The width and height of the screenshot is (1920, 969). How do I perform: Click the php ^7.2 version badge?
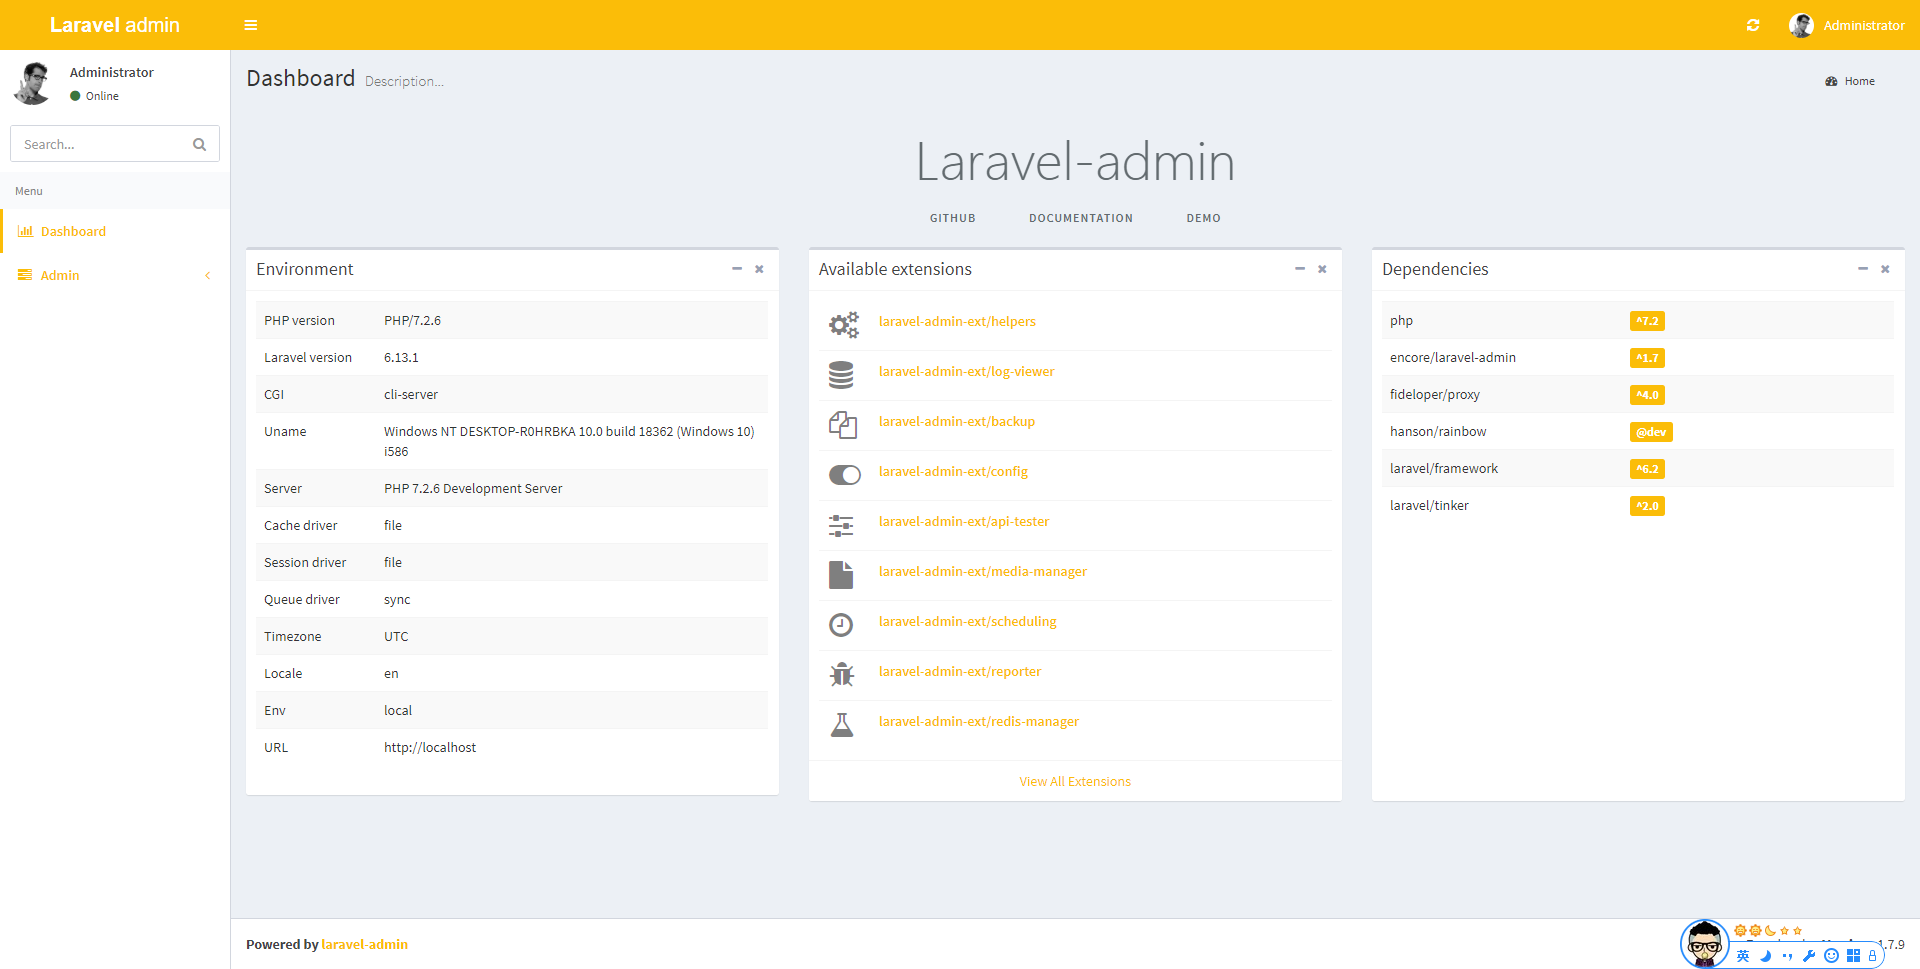coord(1647,321)
